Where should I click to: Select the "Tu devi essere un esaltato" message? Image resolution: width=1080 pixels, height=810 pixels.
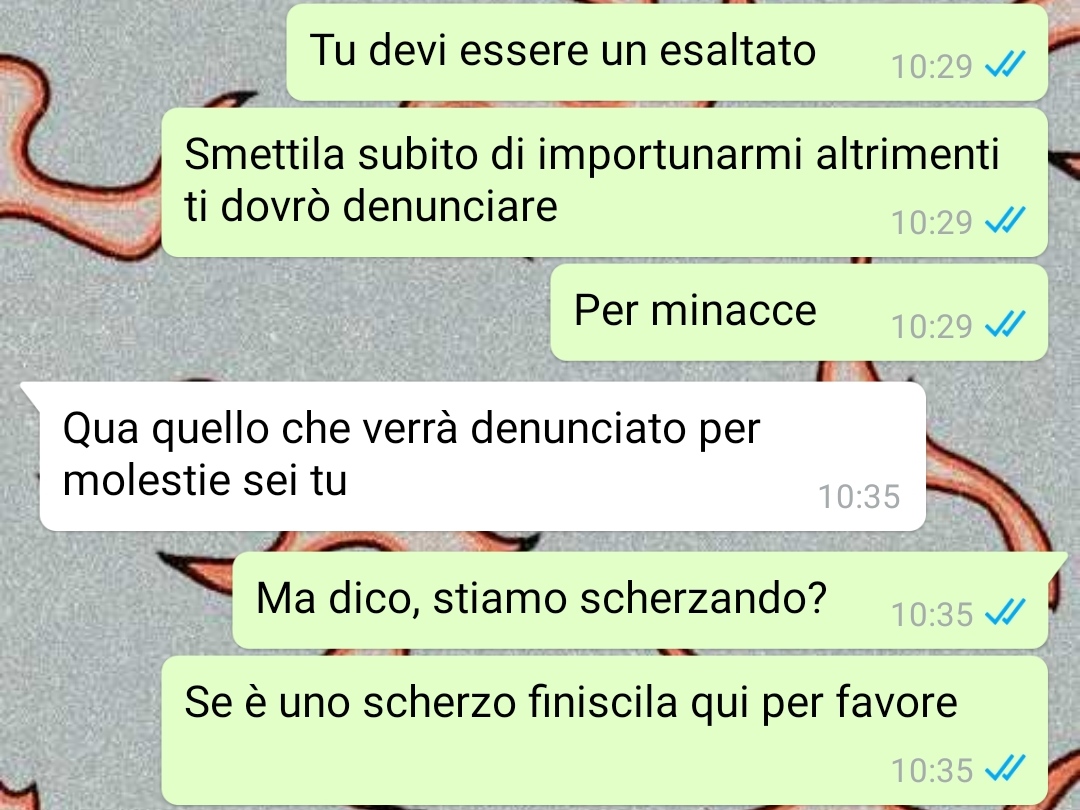(667, 52)
